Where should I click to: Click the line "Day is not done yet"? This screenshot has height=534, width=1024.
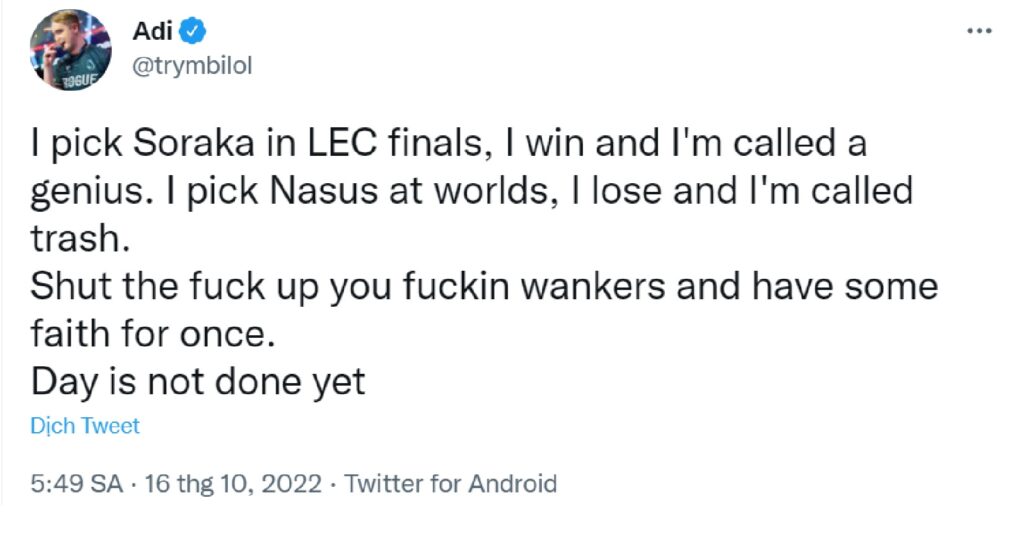(x=198, y=382)
